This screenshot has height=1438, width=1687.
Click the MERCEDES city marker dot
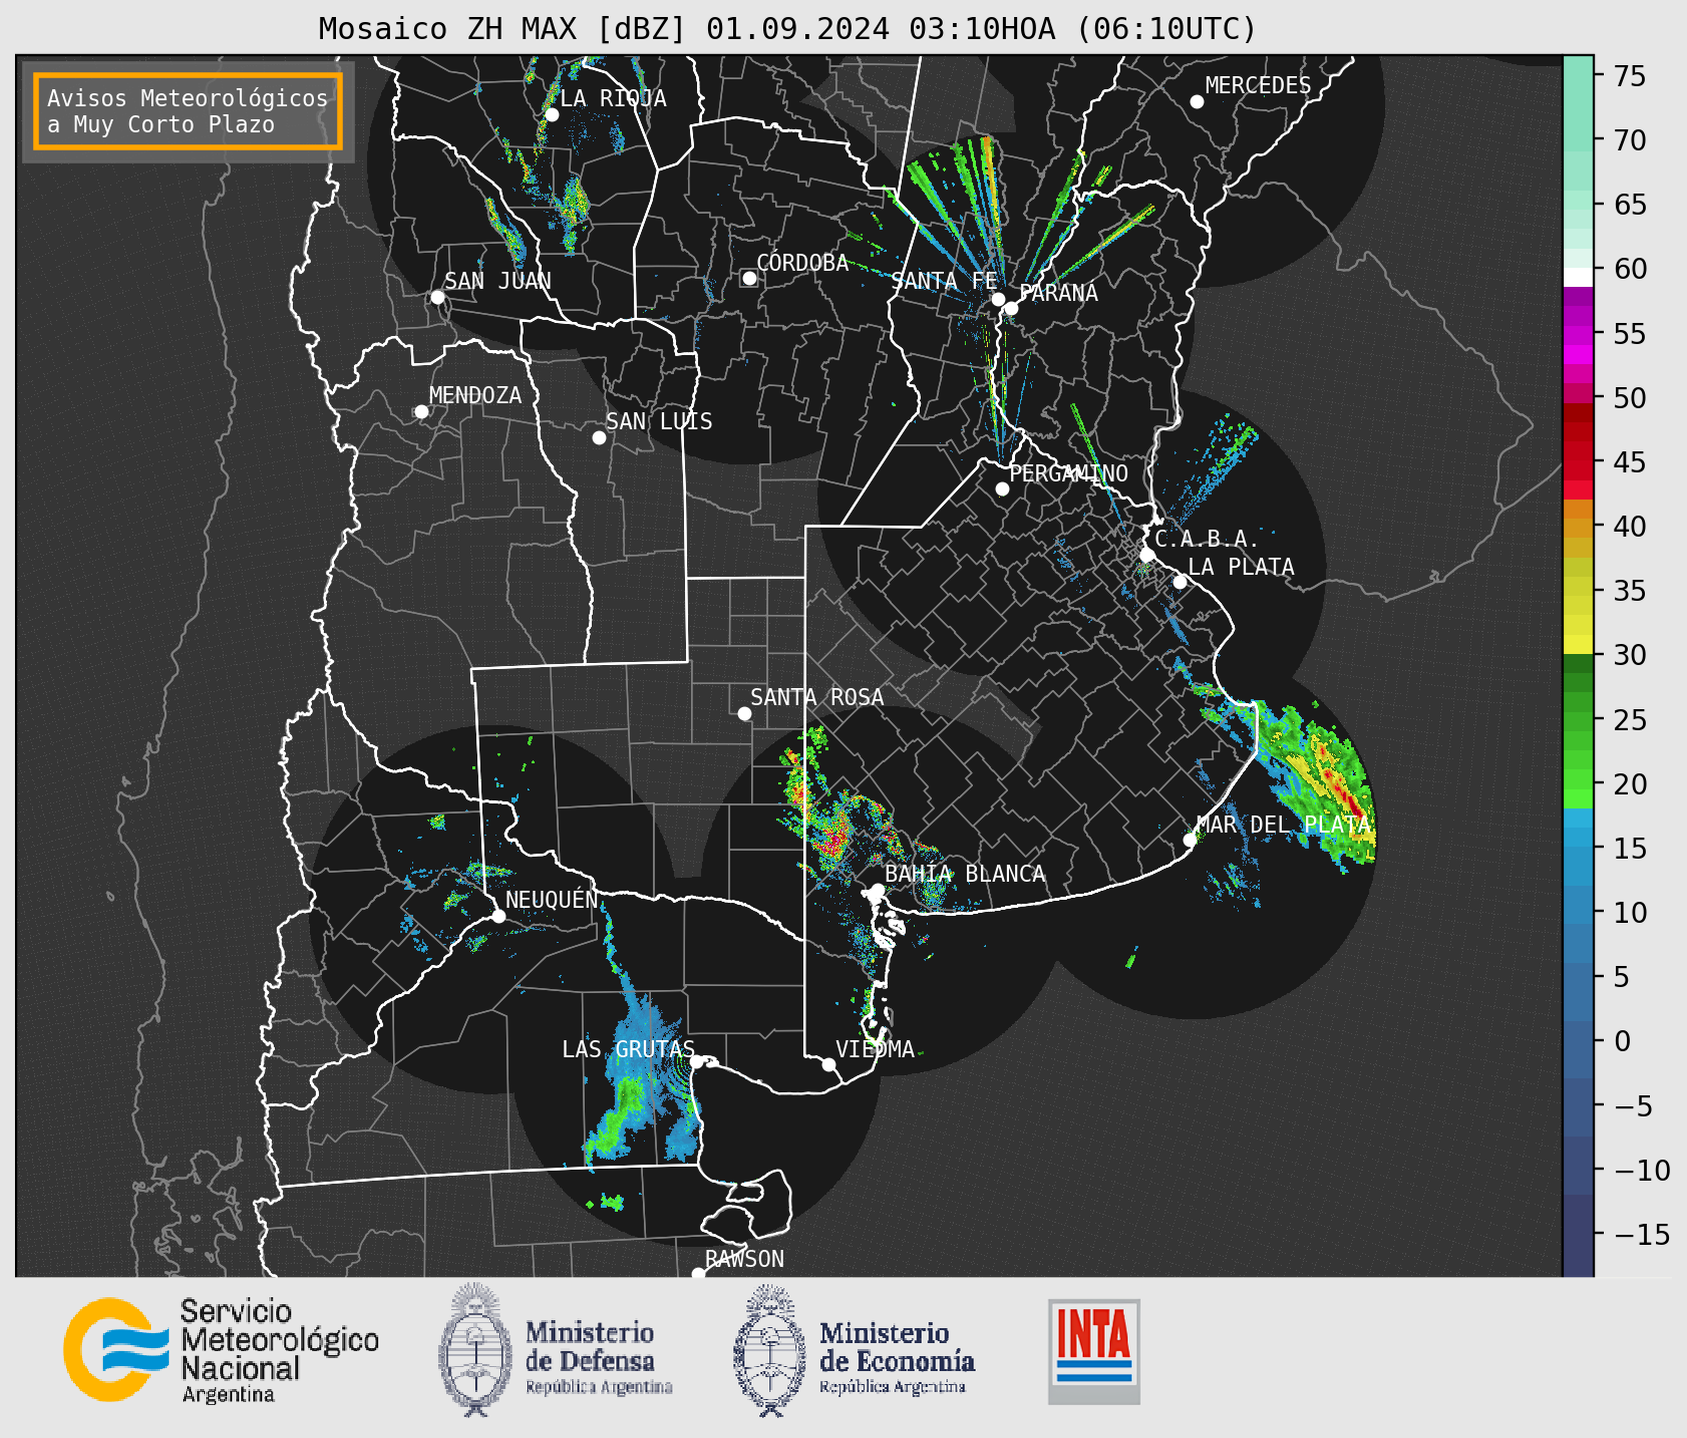(x=1197, y=102)
